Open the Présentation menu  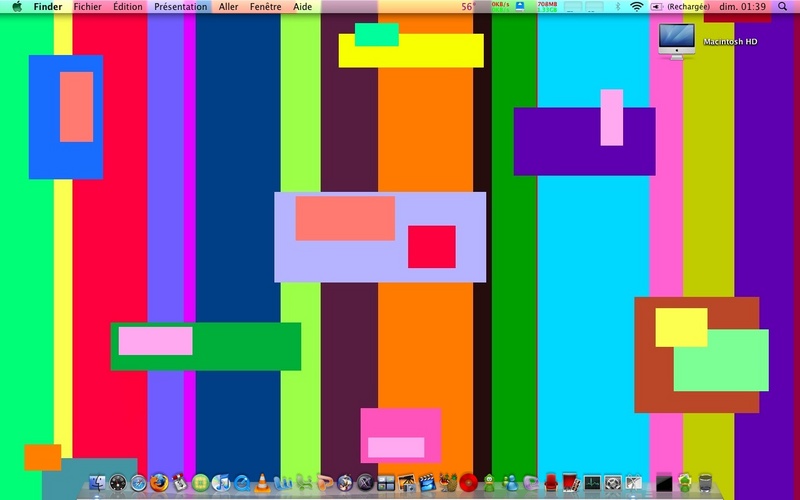(181, 7)
